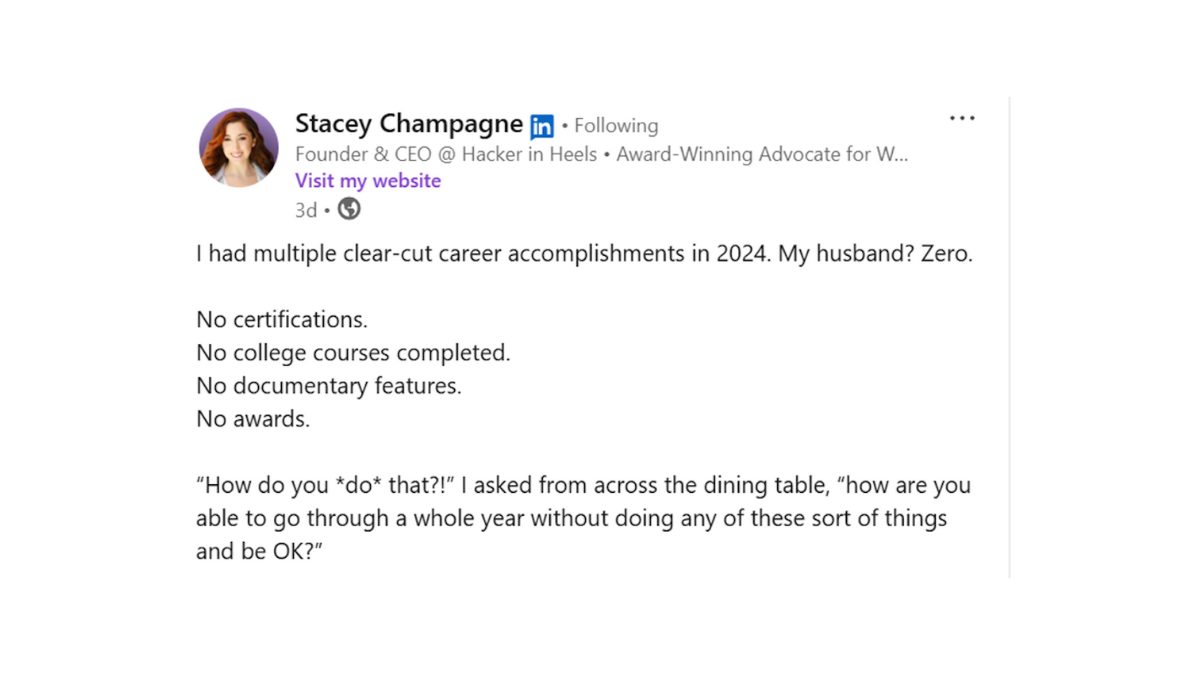
Task: Open Stacey Champagne's name link
Action: [x=409, y=123]
